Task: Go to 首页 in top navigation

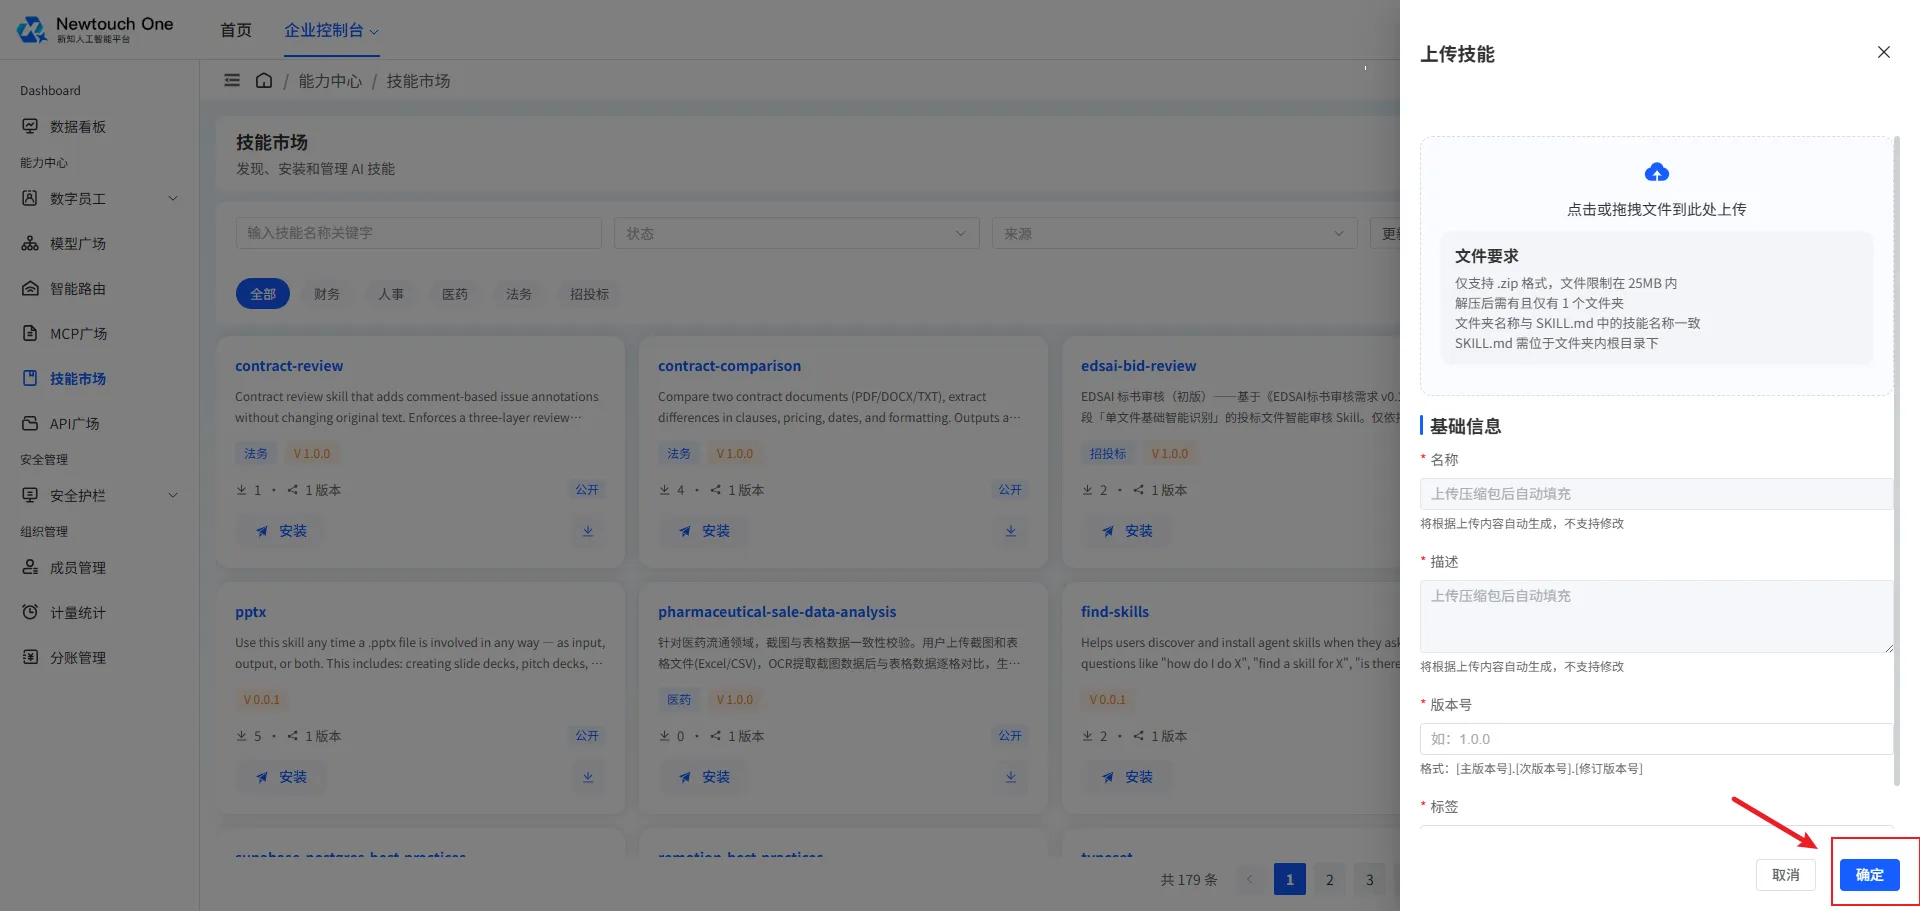Action: pos(236,30)
